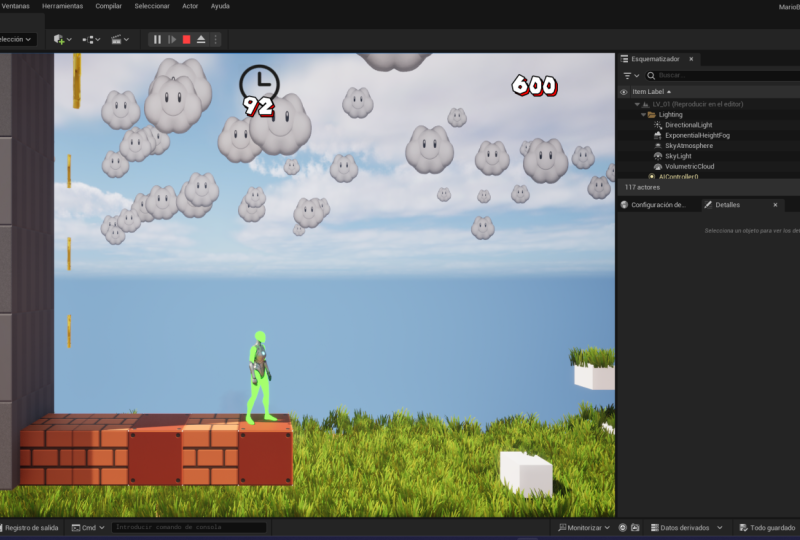Close the Detalles tab
The width and height of the screenshot is (800, 540).
pos(776,205)
